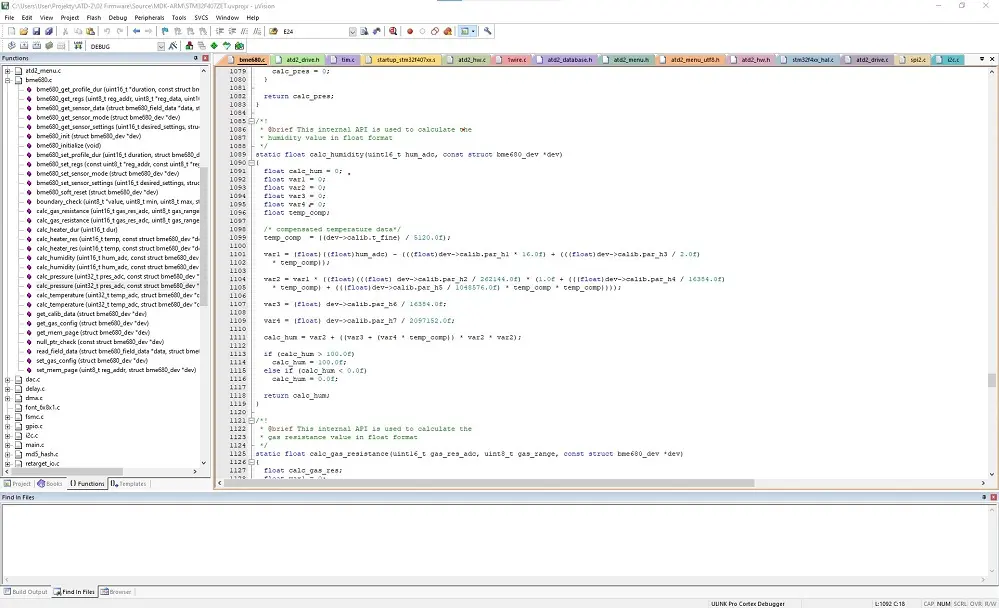Click the E24 find text field
Image resolution: width=999 pixels, height=608 pixels.
(x=316, y=31)
